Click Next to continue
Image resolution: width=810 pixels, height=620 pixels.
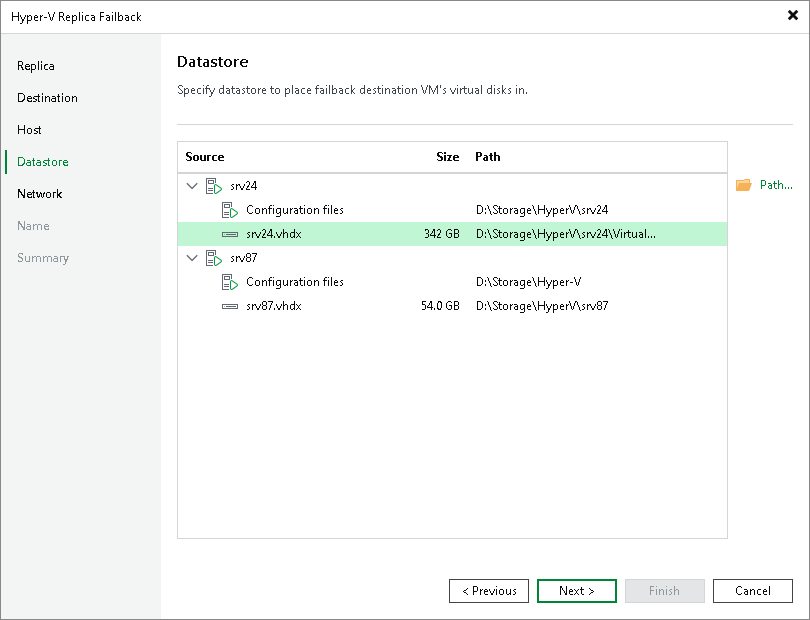click(577, 591)
